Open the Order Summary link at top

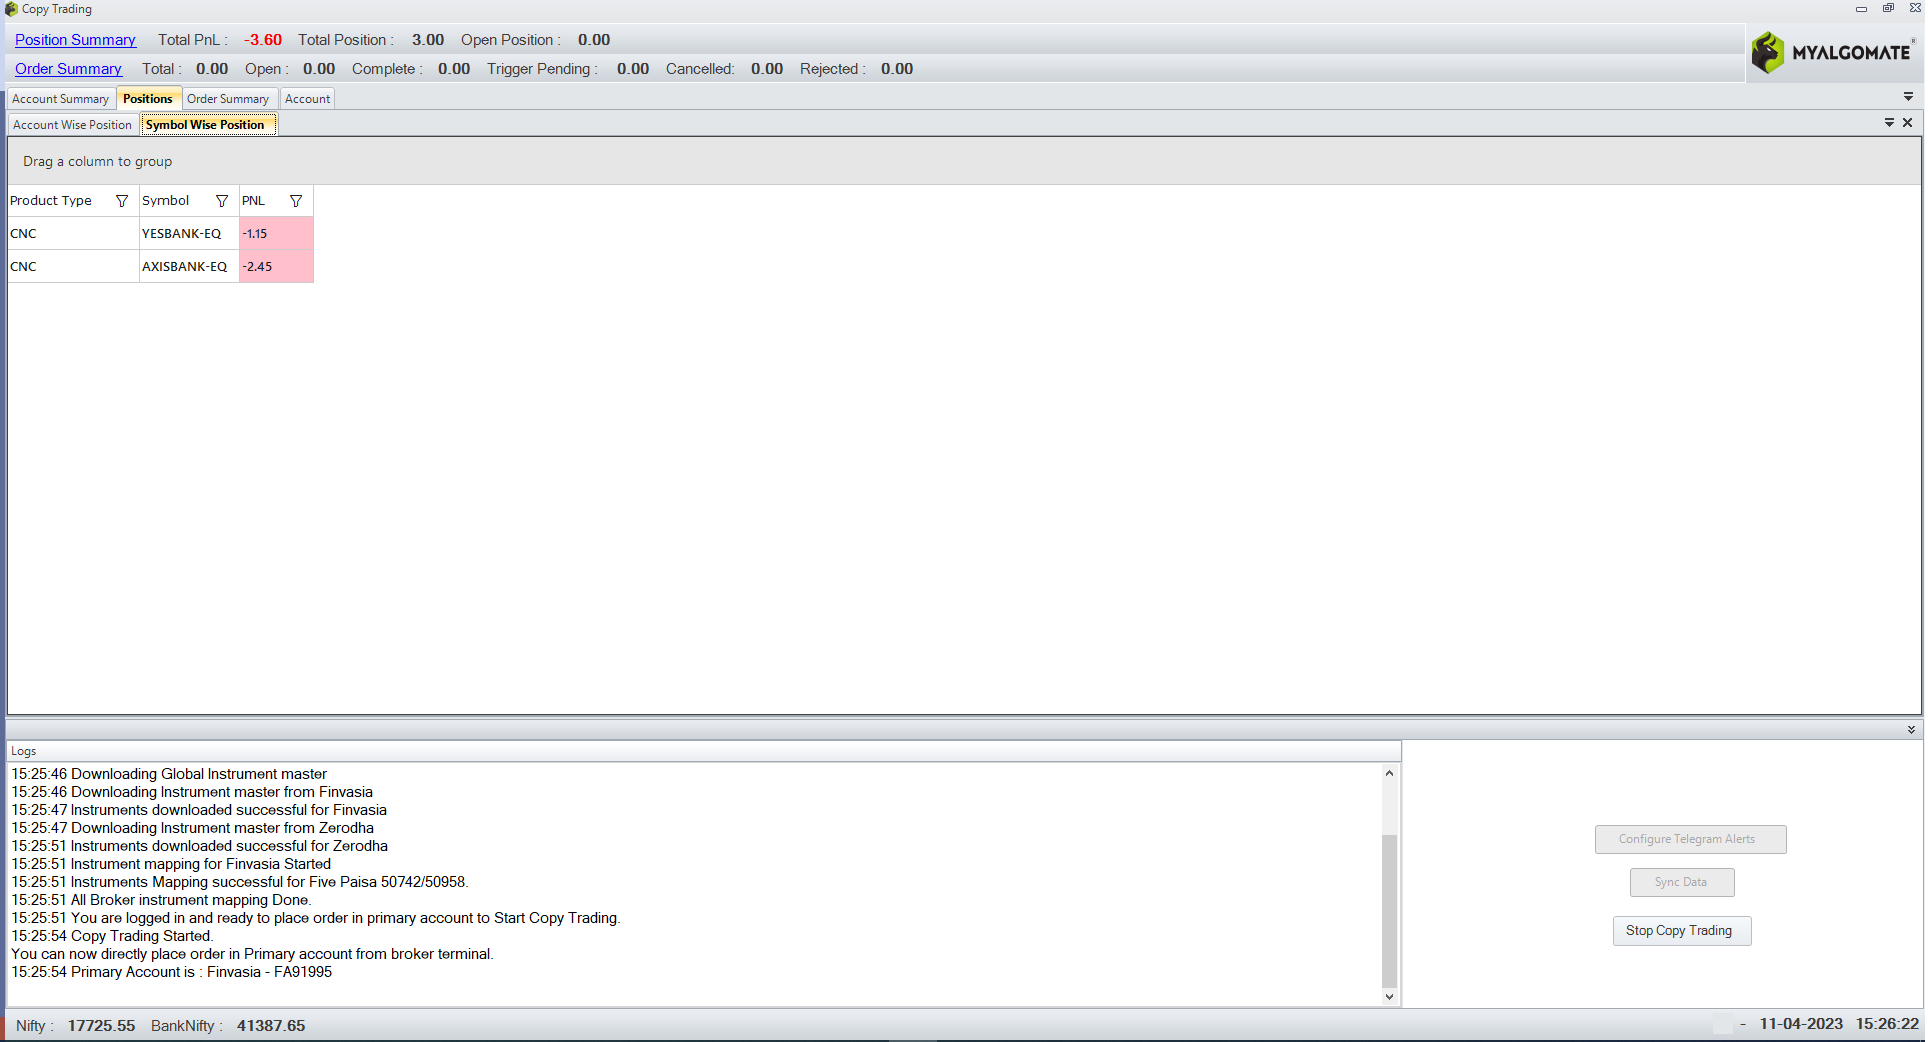pos(68,69)
